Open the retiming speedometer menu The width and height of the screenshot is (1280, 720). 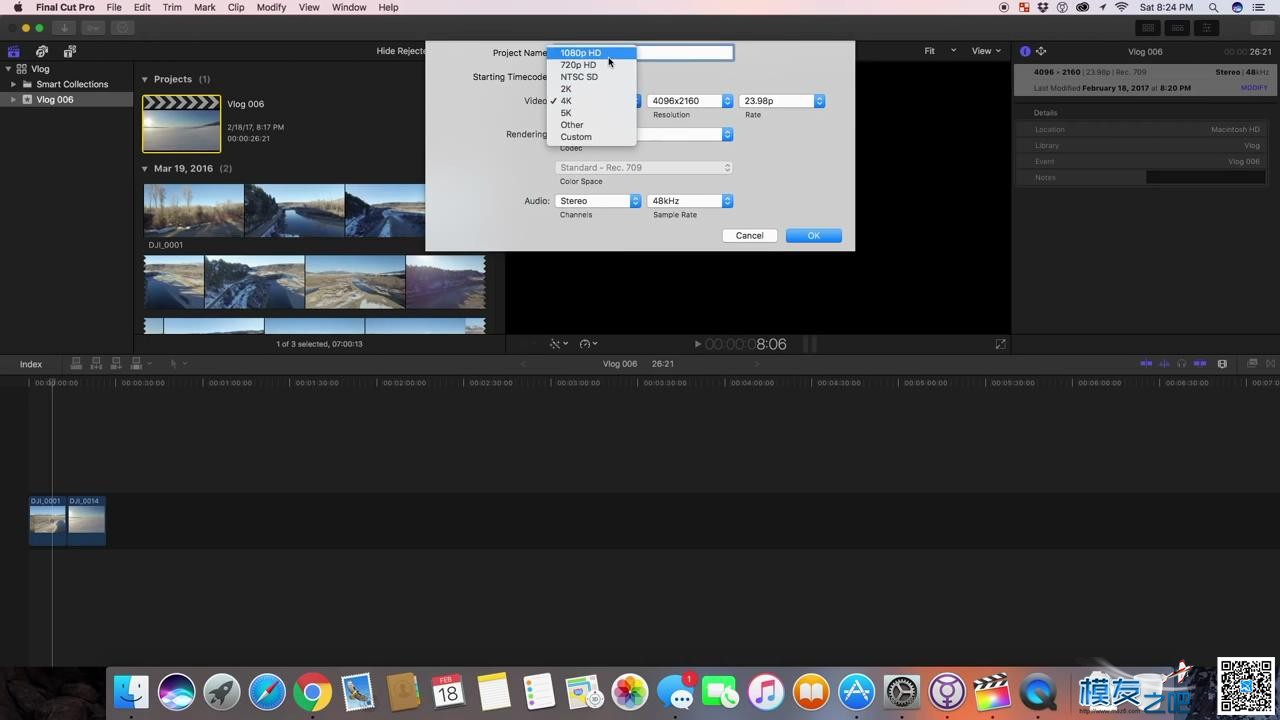click(x=587, y=344)
